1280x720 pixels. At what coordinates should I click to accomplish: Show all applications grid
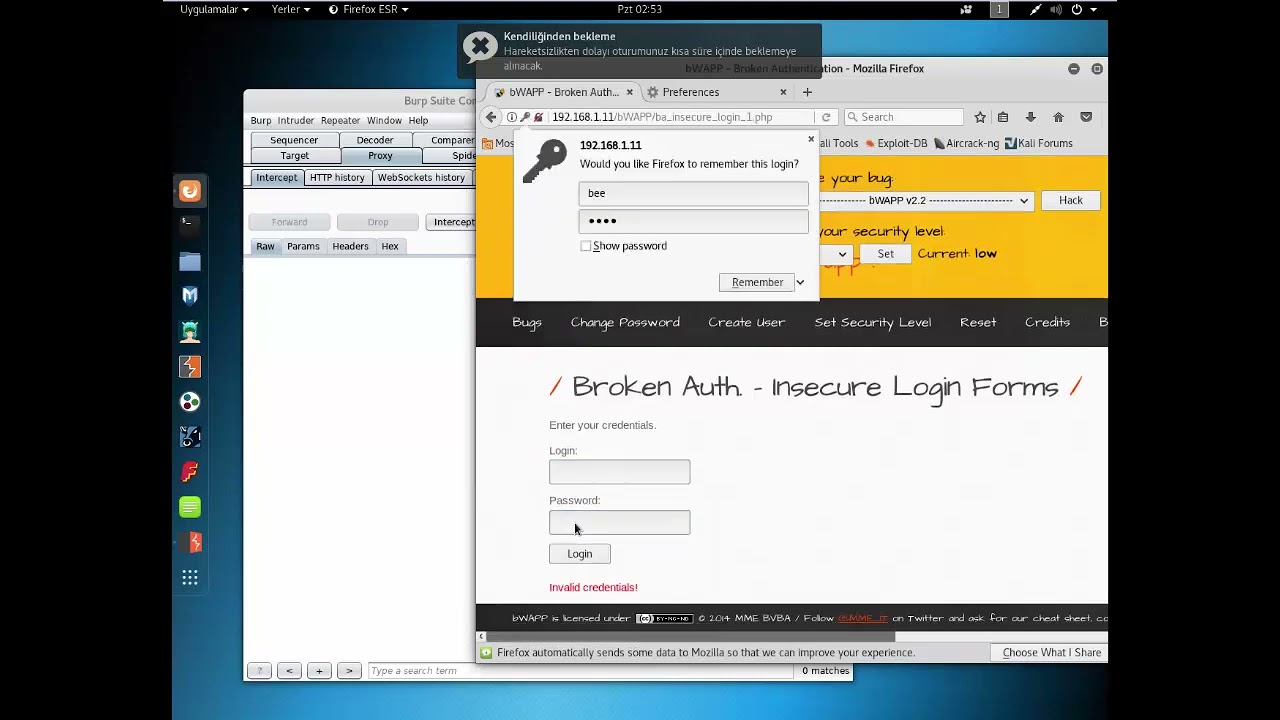(190, 577)
